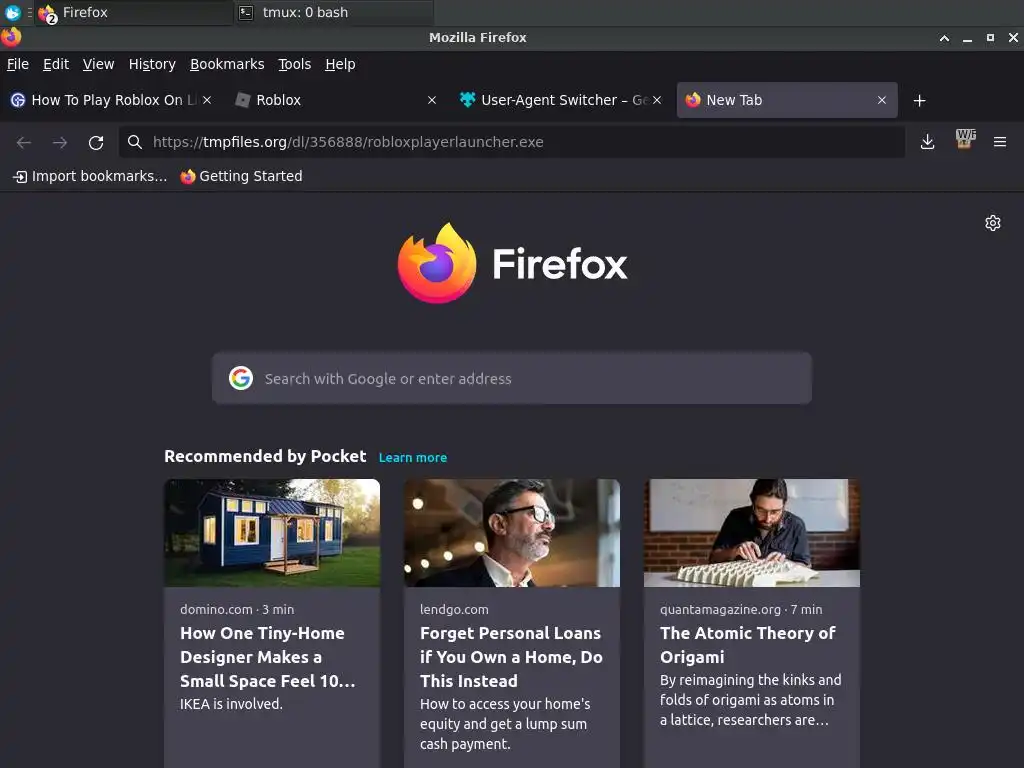Open the Tools menu
This screenshot has height=768, width=1024.
pyautogui.click(x=295, y=64)
